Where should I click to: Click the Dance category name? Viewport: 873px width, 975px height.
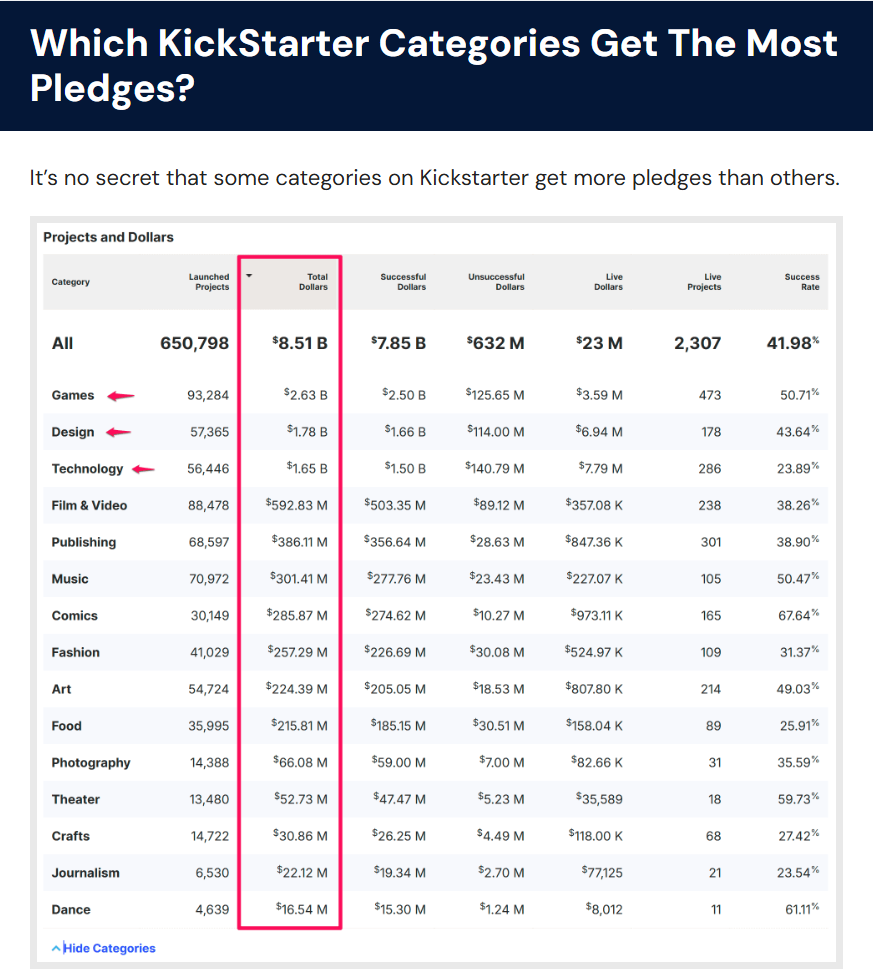(71, 910)
